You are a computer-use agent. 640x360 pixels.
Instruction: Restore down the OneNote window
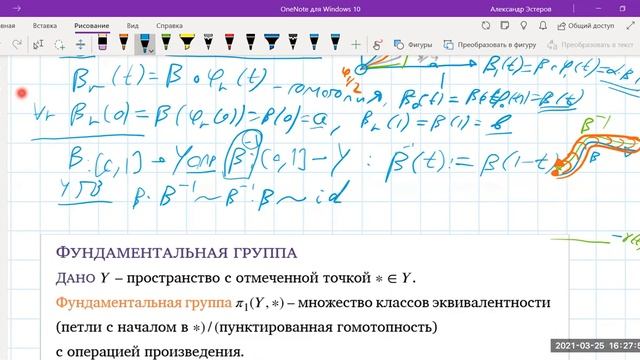click(x=622, y=8)
